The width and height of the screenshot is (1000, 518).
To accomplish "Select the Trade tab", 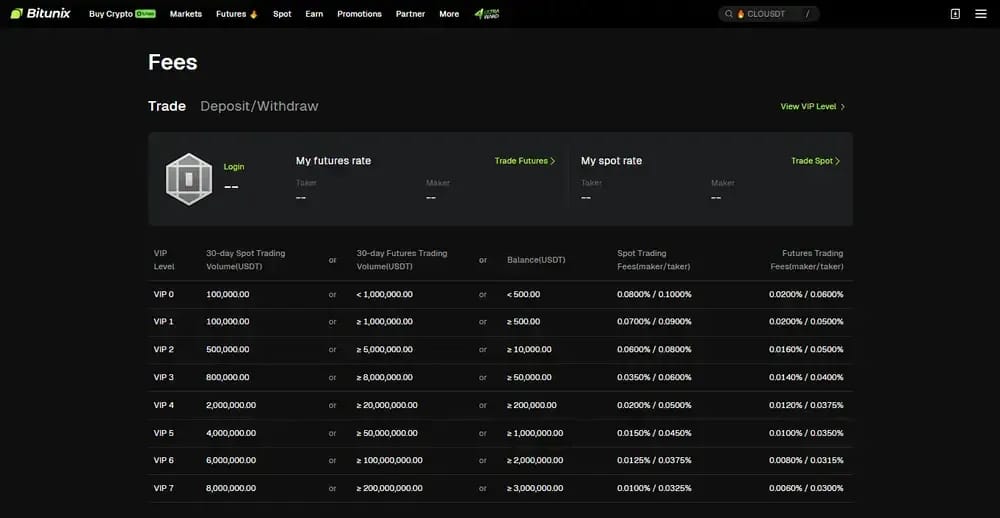I will click(167, 106).
